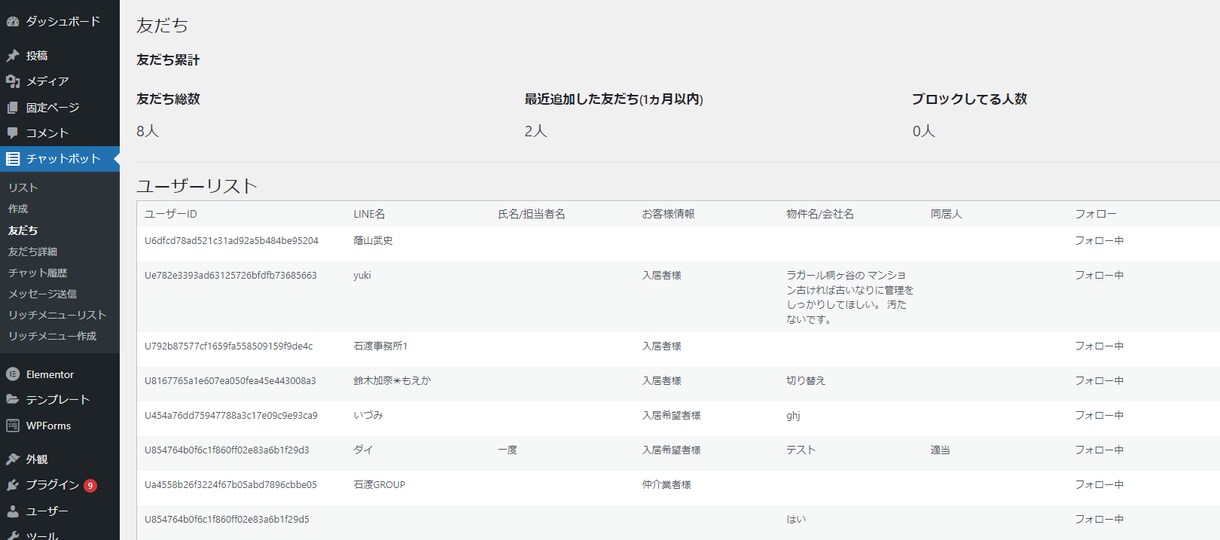
Task: Open the 固定ページ menu
Action: [53, 107]
